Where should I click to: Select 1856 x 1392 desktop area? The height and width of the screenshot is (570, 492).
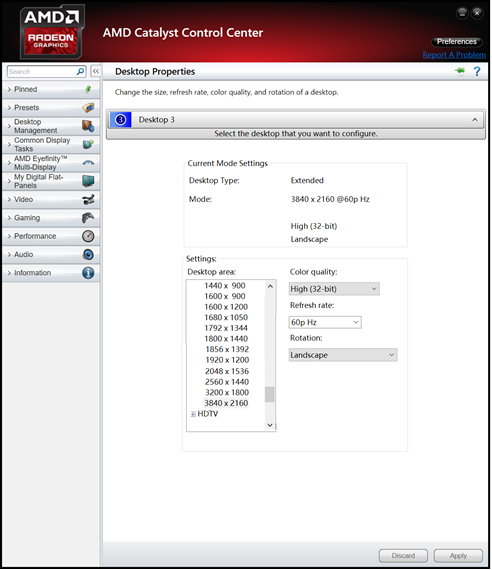point(227,349)
